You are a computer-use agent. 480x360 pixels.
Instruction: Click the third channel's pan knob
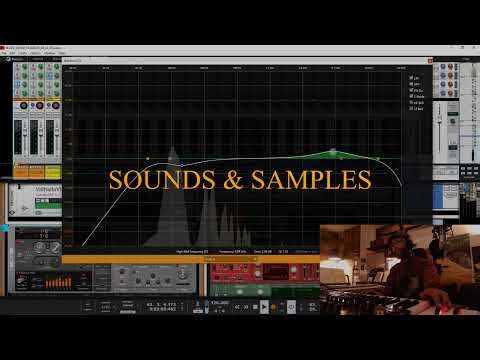pyautogui.click(x=56, y=106)
